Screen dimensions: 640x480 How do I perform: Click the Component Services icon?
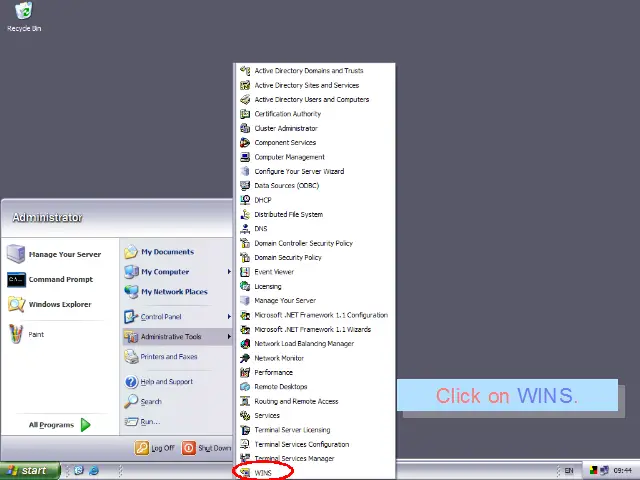pos(245,142)
